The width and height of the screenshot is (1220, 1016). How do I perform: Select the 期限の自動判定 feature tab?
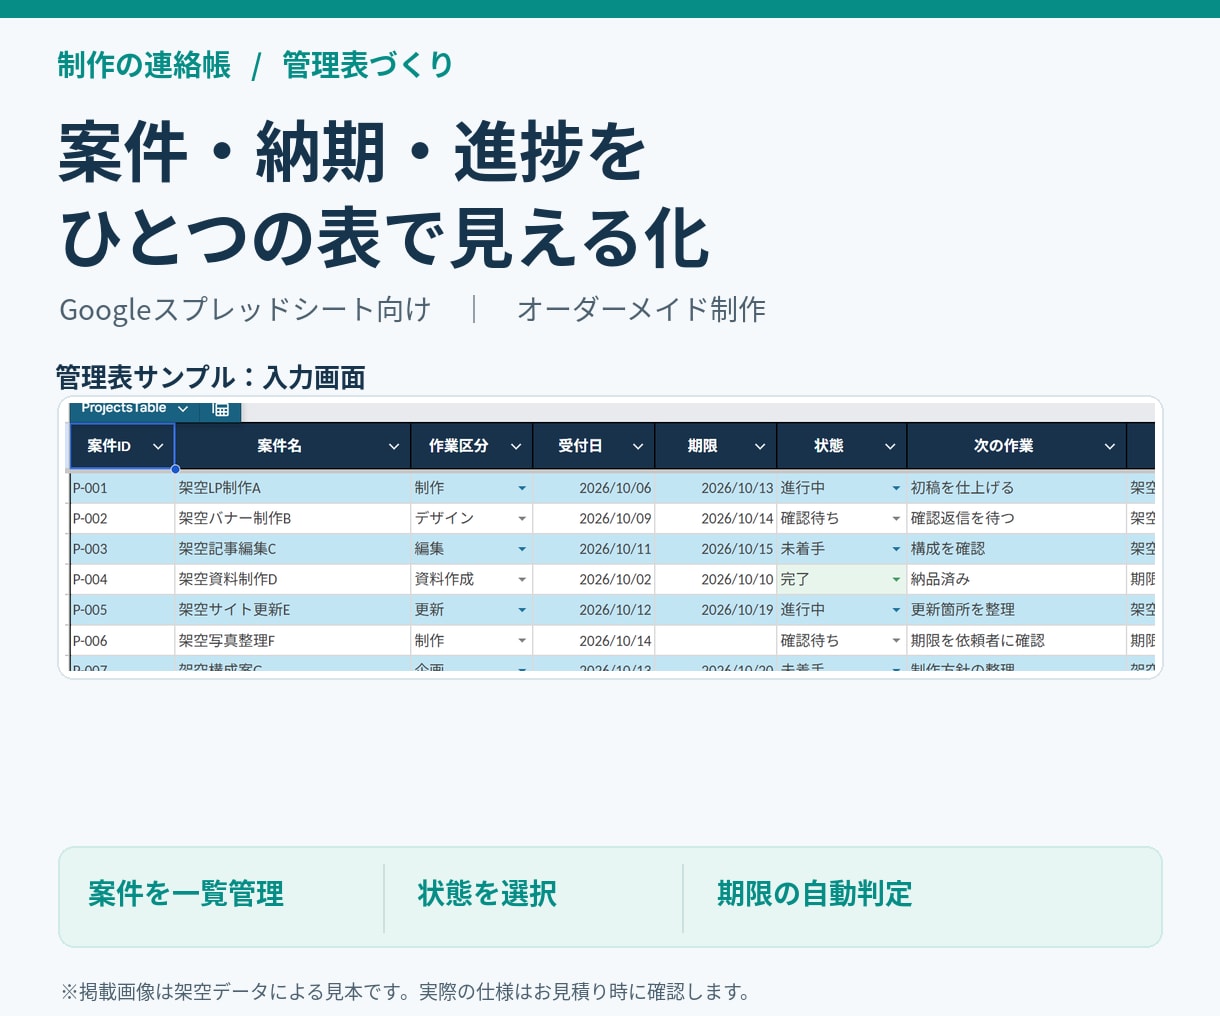coord(814,893)
